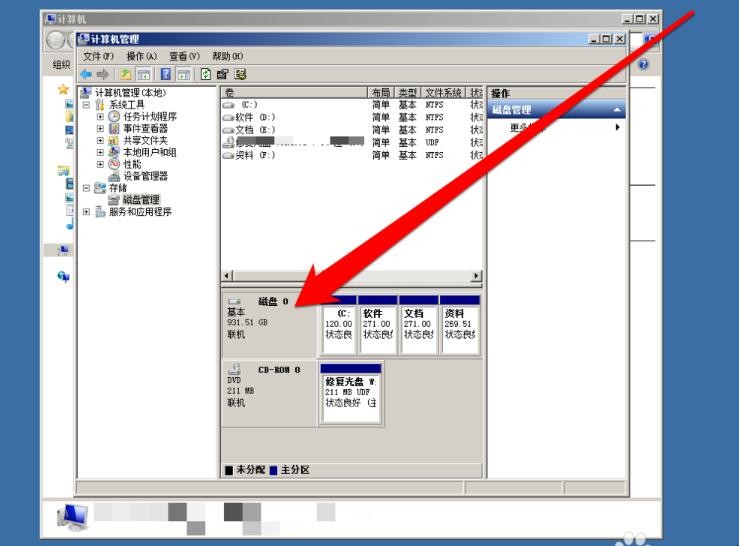Click the back arrow toolbar icon

pos(86,74)
